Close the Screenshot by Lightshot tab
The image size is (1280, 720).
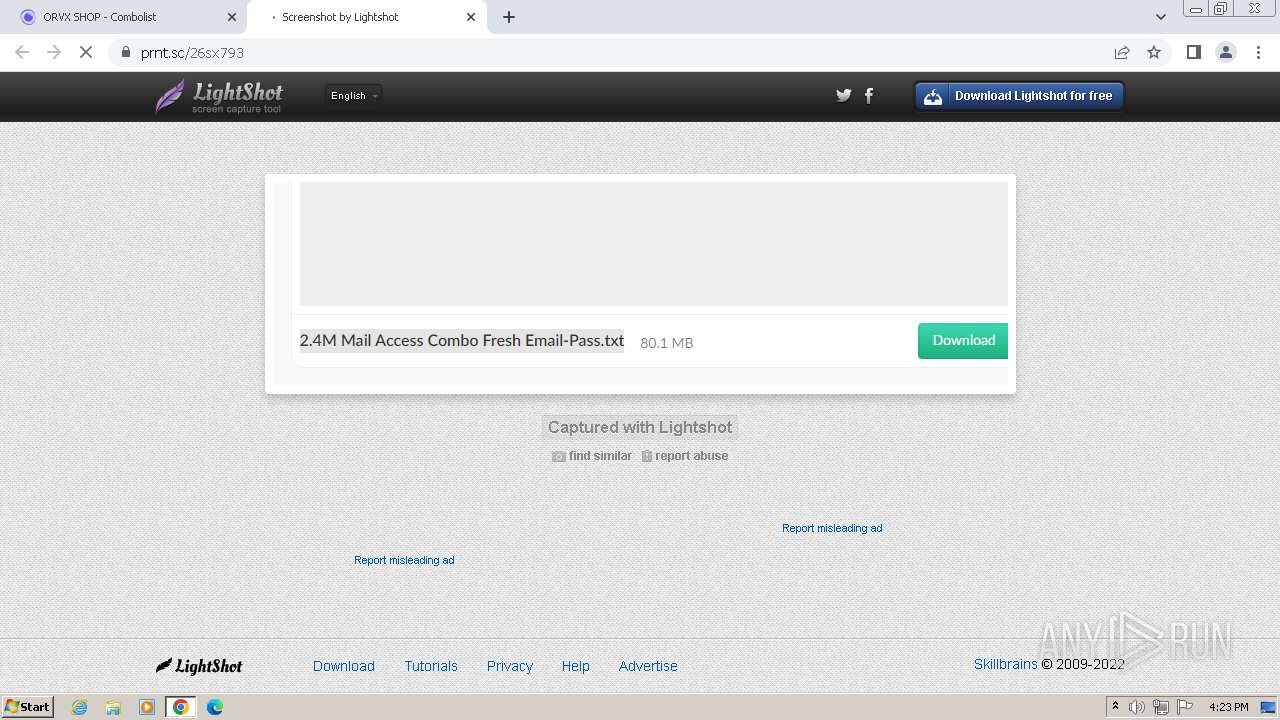click(x=471, y=17)
